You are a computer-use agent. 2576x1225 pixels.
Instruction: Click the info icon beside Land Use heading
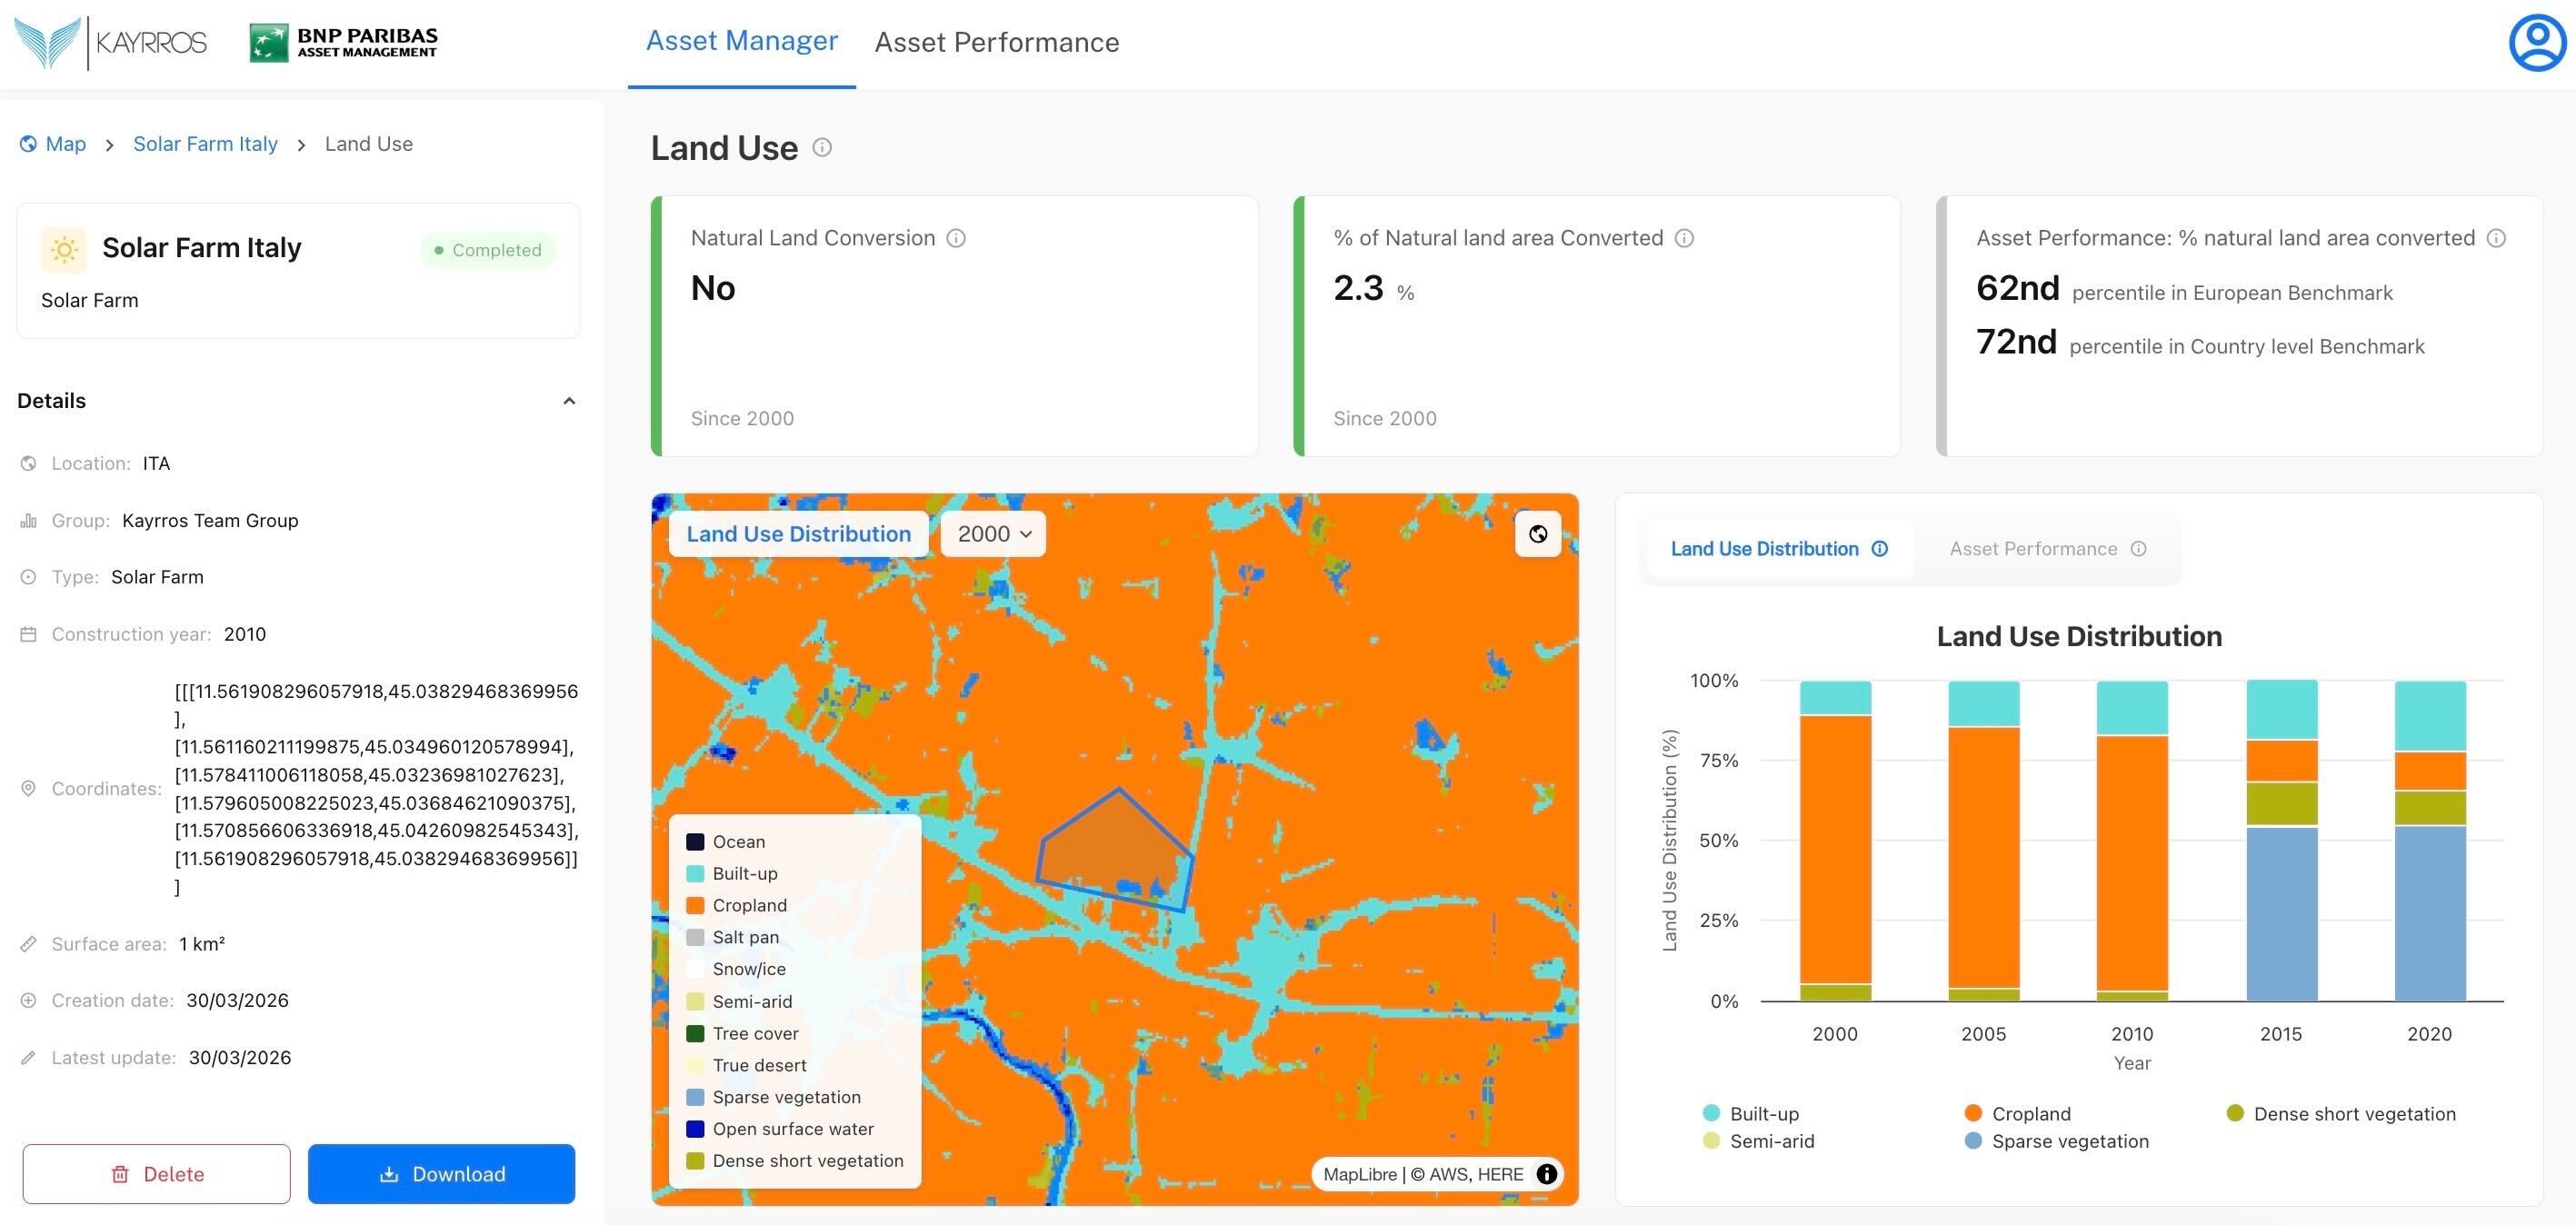[x=822, y=148]
